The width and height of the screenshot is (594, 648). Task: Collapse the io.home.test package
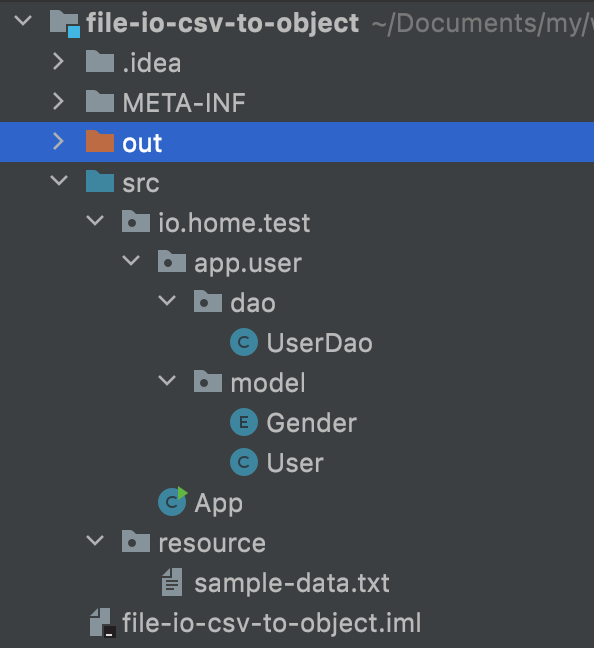pos(95,220)
